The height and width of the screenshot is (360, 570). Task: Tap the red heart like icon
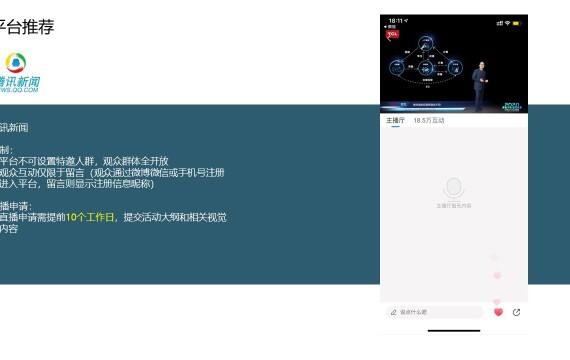tap(498, 312)
